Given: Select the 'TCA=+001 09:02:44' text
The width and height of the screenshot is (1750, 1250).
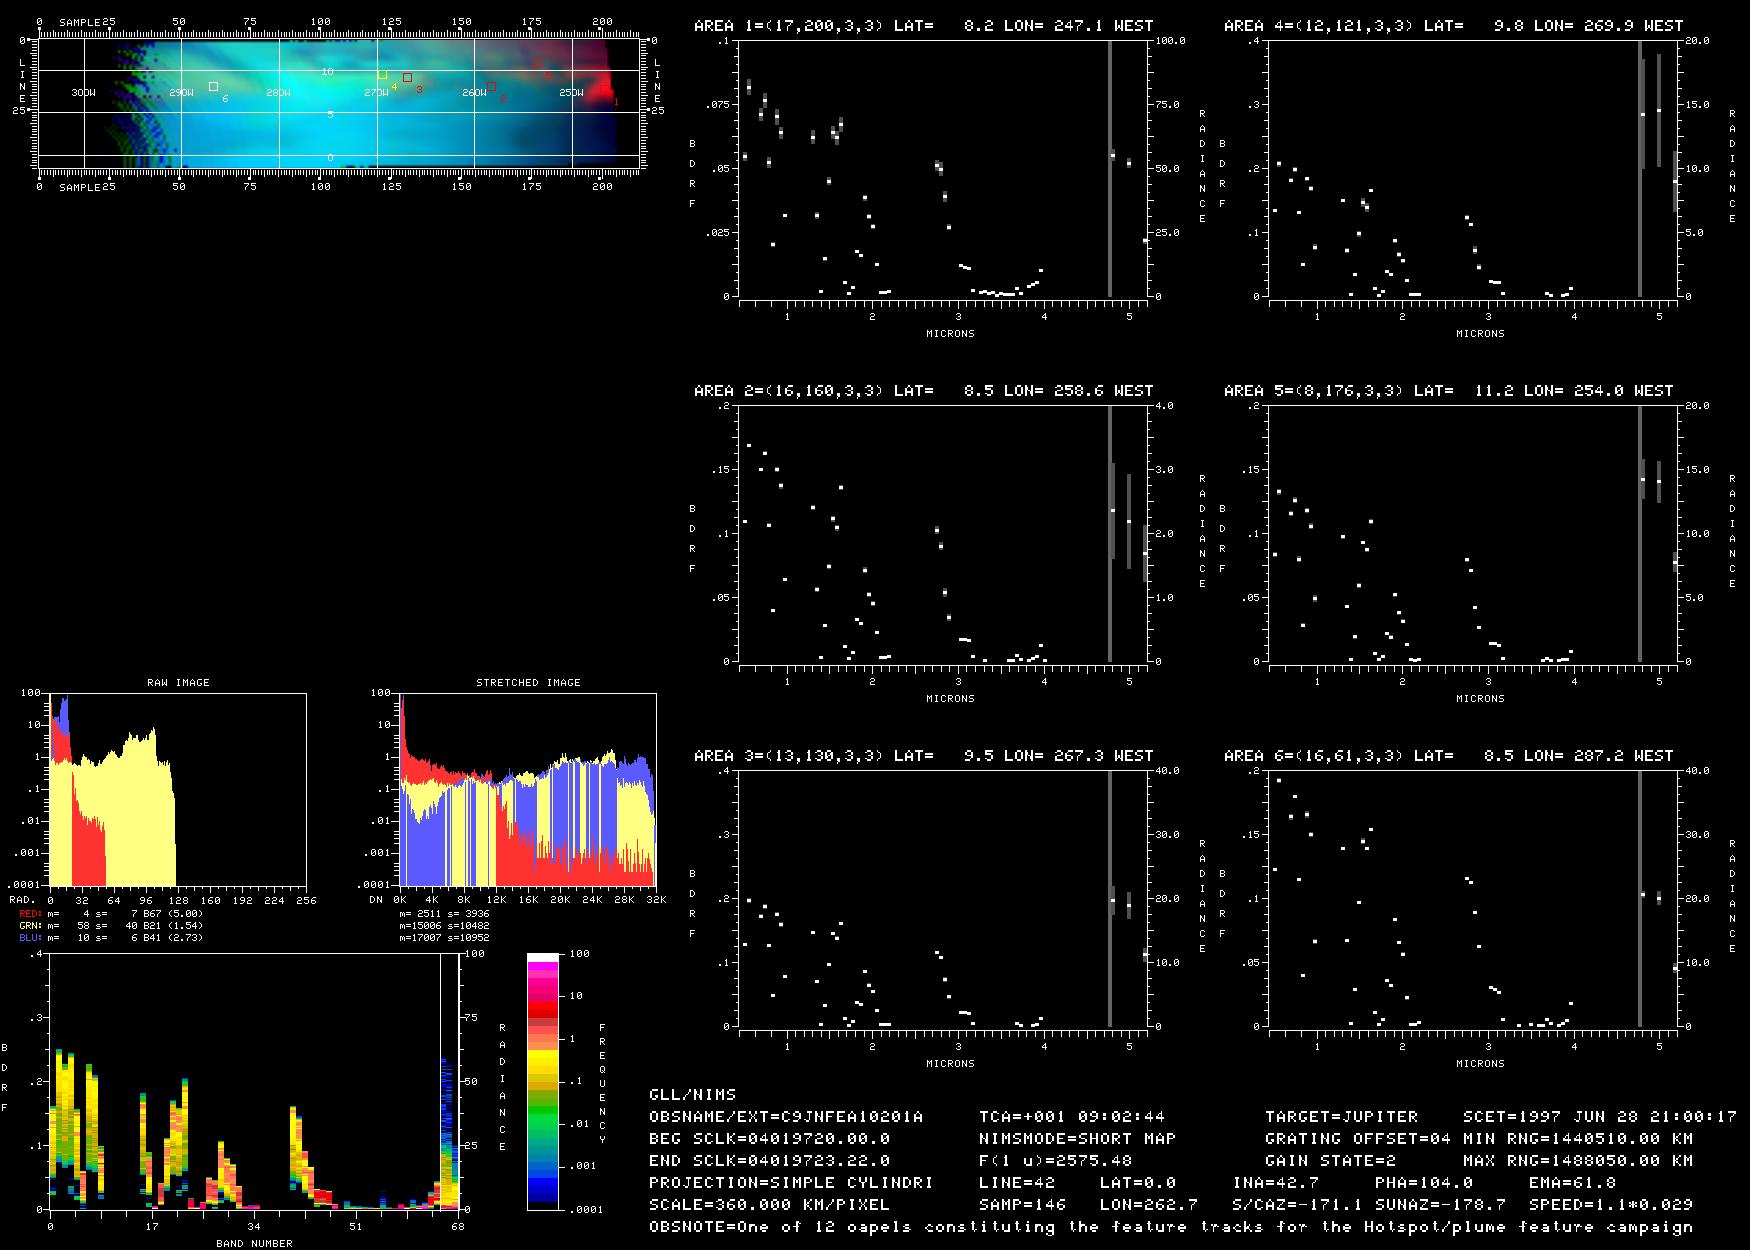Looking at the screenshot, I should pyautogui.click(x=1072, y=1116).
